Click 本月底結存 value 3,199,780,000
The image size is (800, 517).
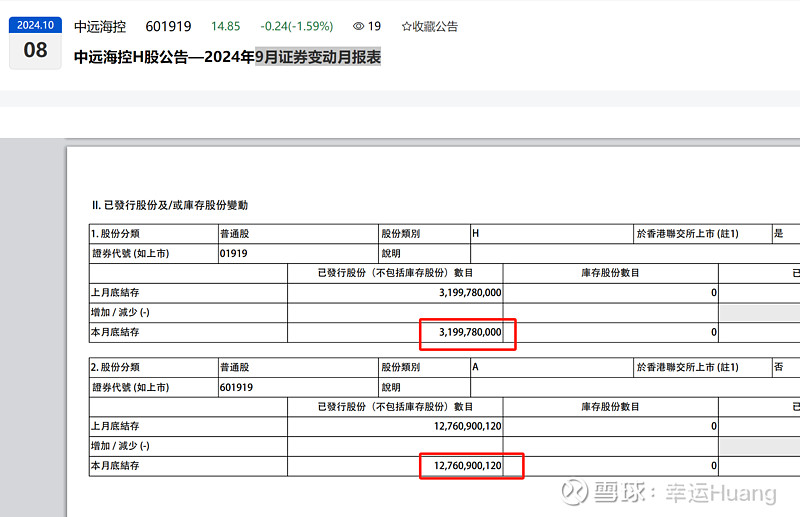470,332
